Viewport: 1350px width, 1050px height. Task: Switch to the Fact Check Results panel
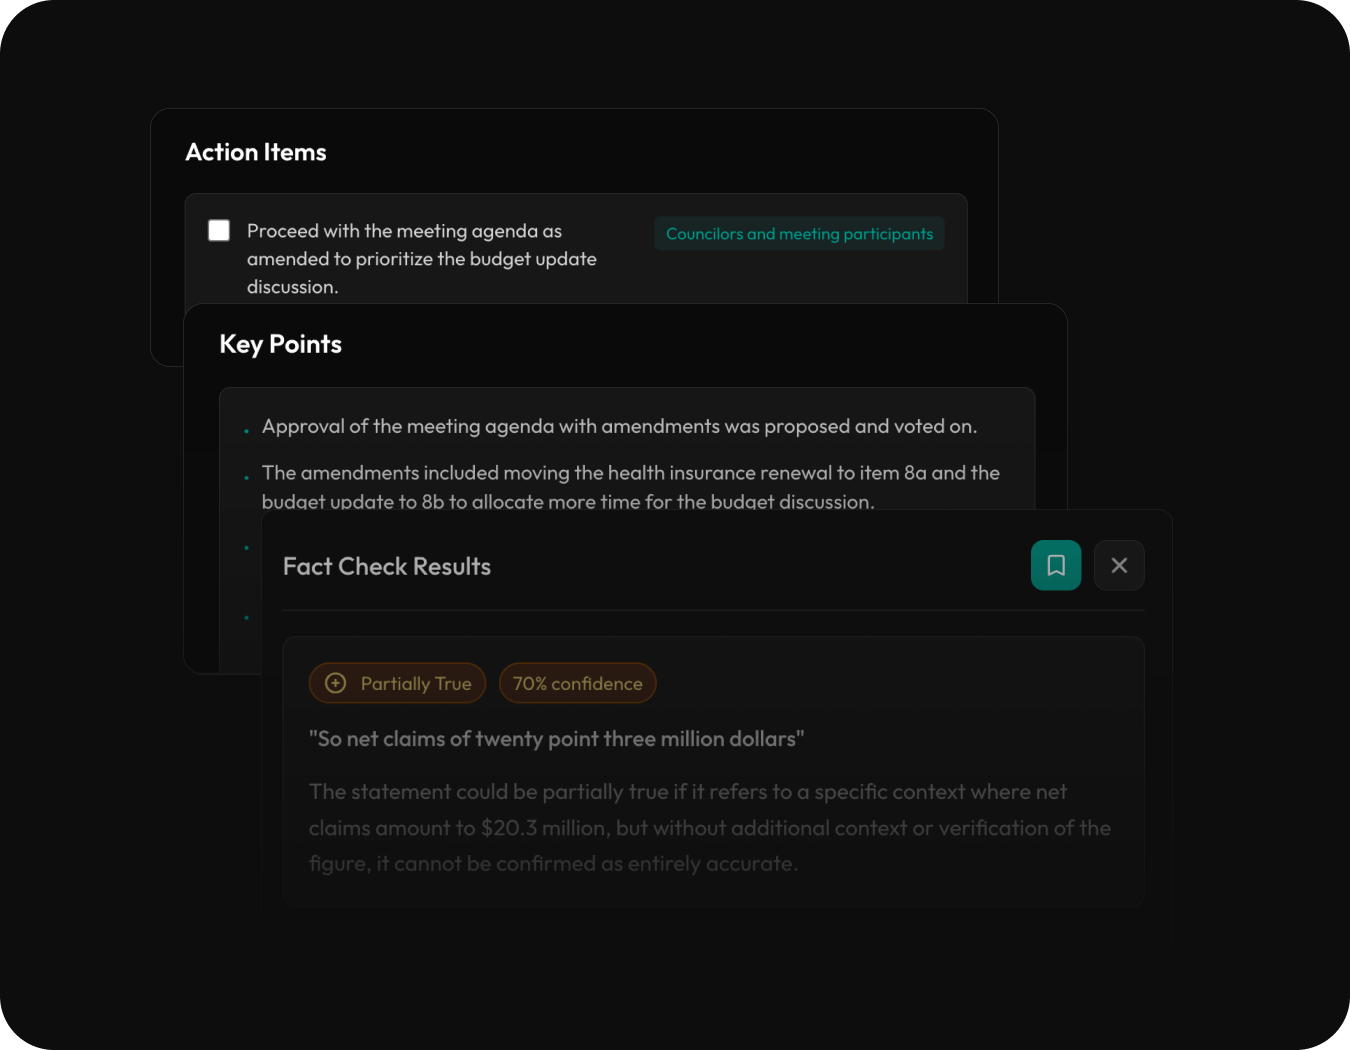click(x=386, y=565)
